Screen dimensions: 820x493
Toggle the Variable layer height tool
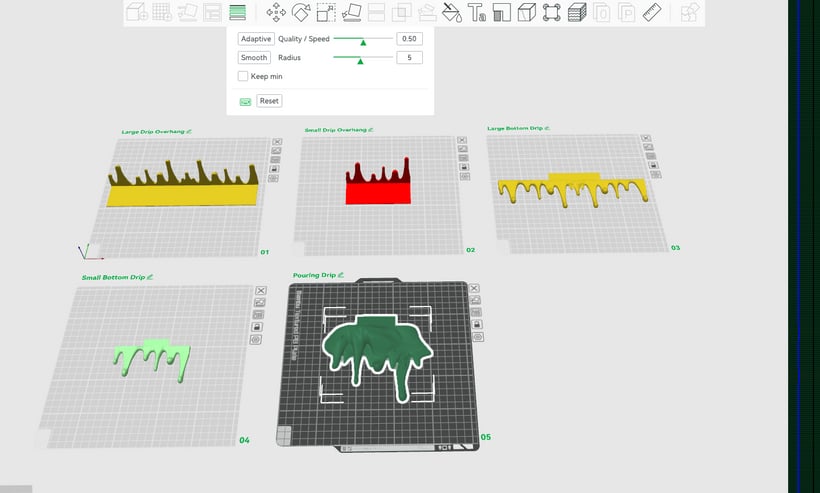point(237,12)
